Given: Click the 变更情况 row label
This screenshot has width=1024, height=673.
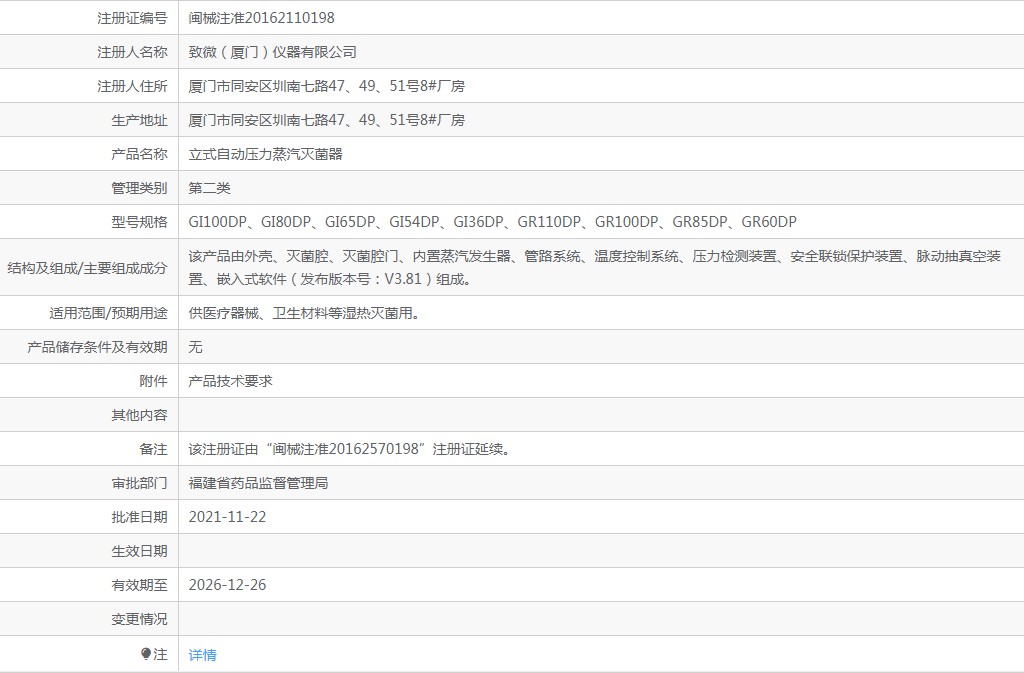Looking at the screenshot, I should [x=139, y=619].
